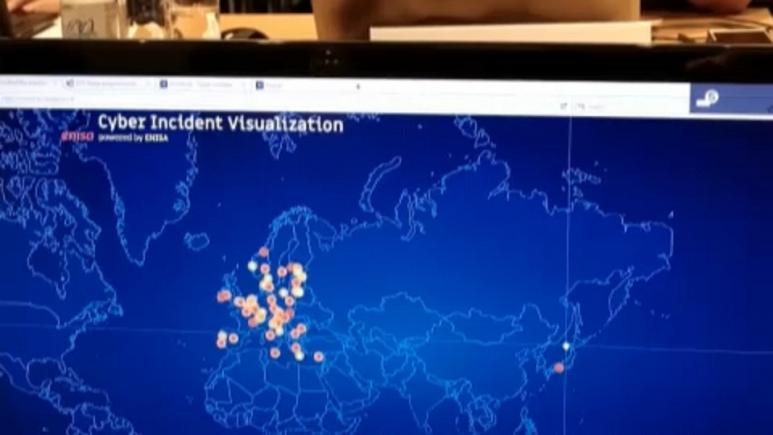The image size is (773, 435).
Task: Select the white incident marker over Japan
Action: click(566, 346)
